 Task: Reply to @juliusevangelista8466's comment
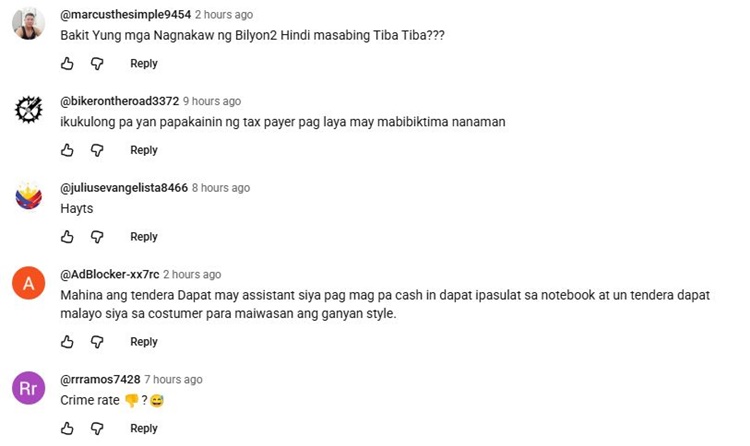[143, 237]
